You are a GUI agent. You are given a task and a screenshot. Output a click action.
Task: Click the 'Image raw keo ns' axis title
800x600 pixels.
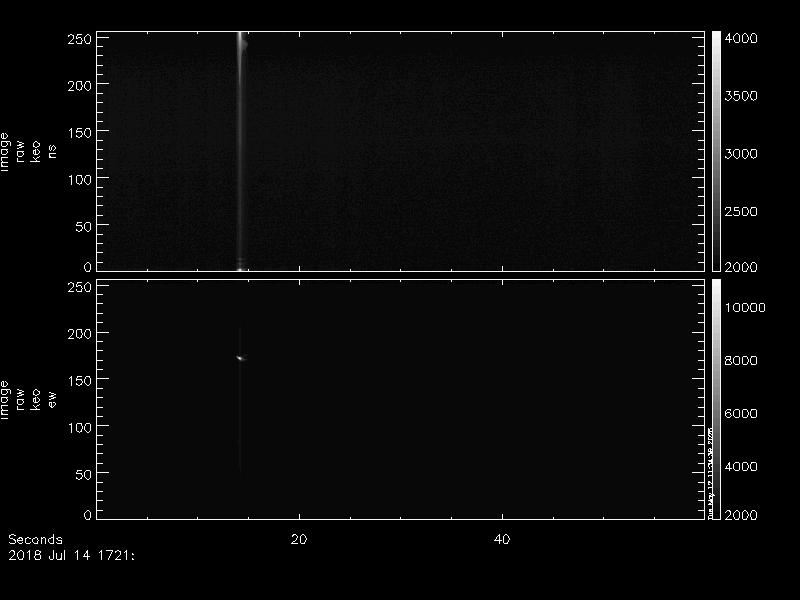tap(28, 152)
